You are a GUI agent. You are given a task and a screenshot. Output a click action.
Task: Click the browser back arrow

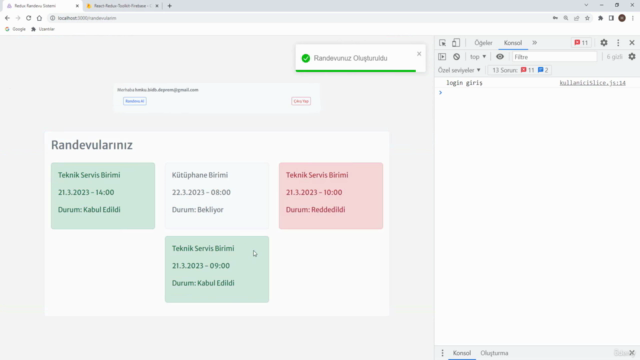coord(7,18)
